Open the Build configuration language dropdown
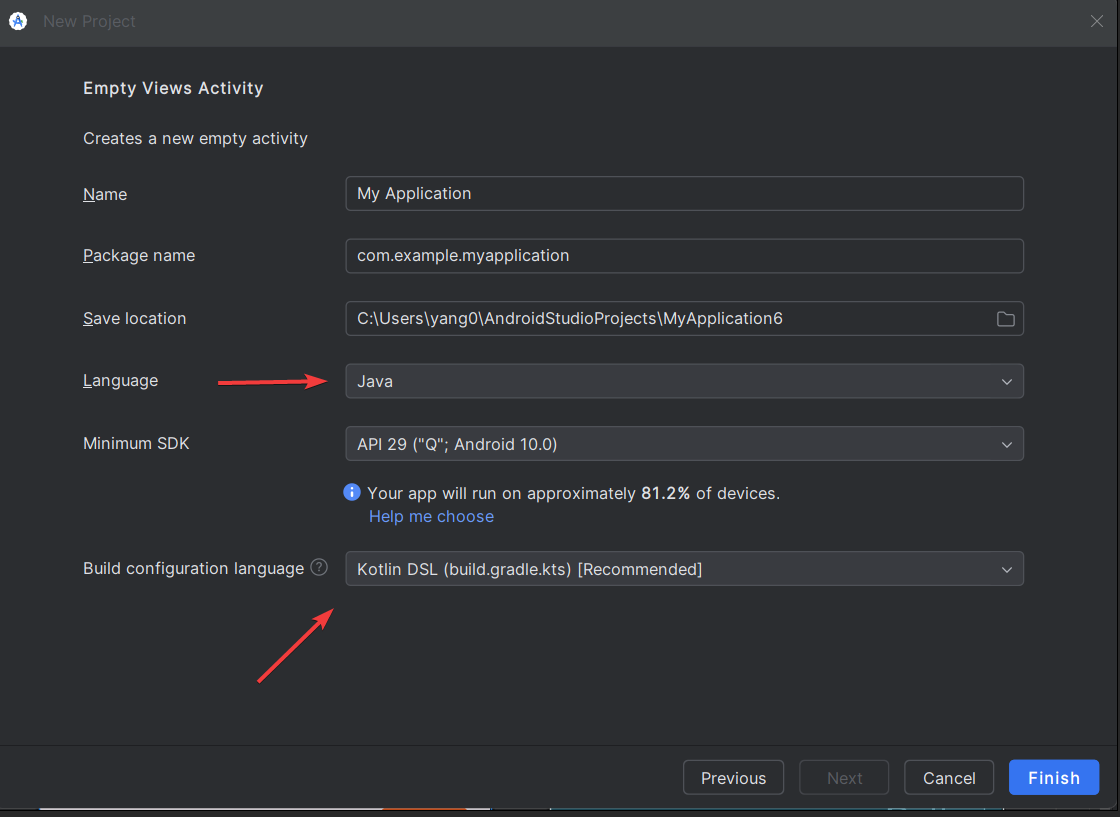1120x817 pixels. [x=684, y=569]
